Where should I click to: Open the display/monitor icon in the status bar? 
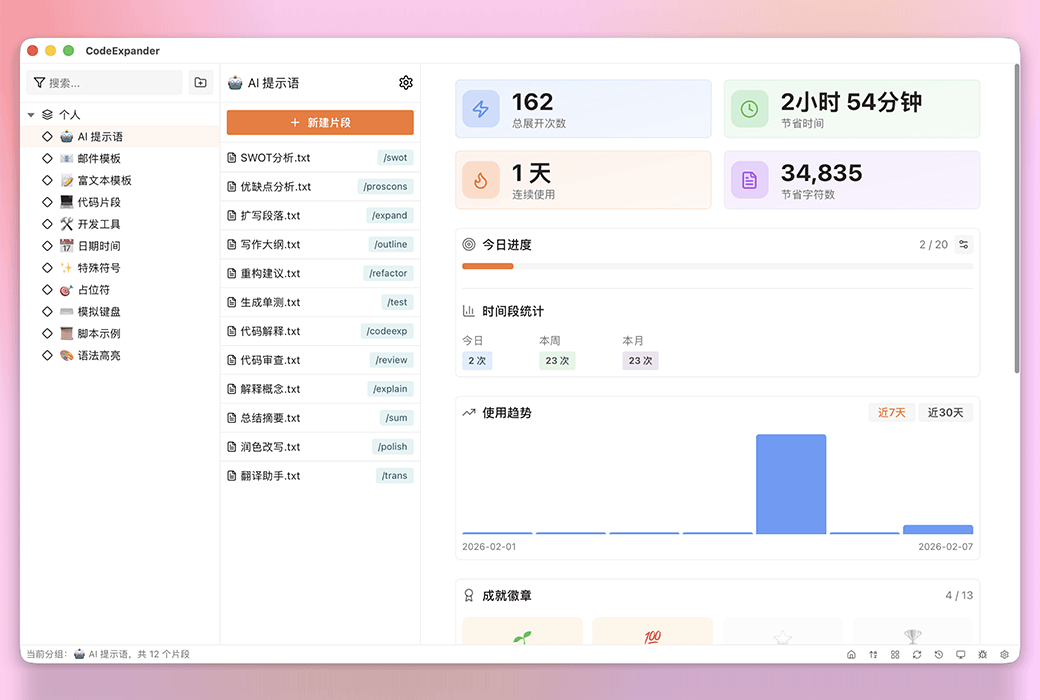[x=961, y=655]
